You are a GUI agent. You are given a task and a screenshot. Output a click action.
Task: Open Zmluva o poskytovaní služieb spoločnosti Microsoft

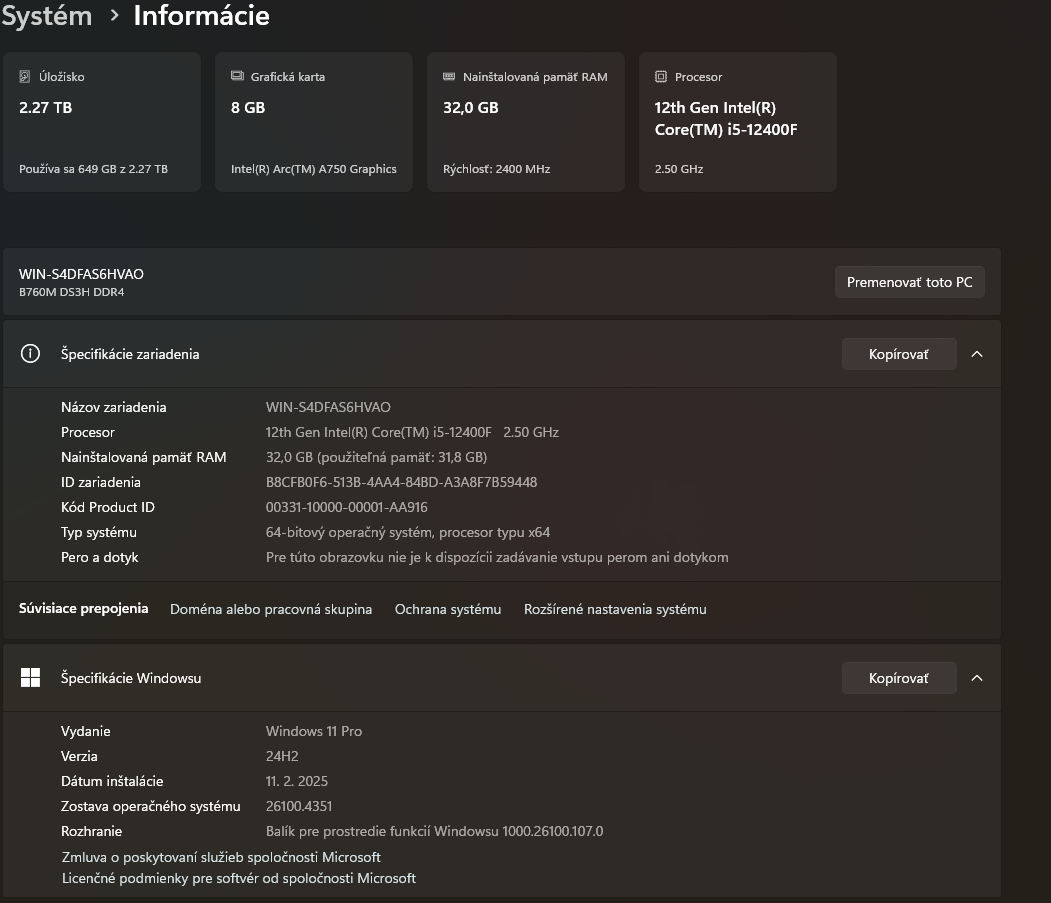(x=221, y=857)
